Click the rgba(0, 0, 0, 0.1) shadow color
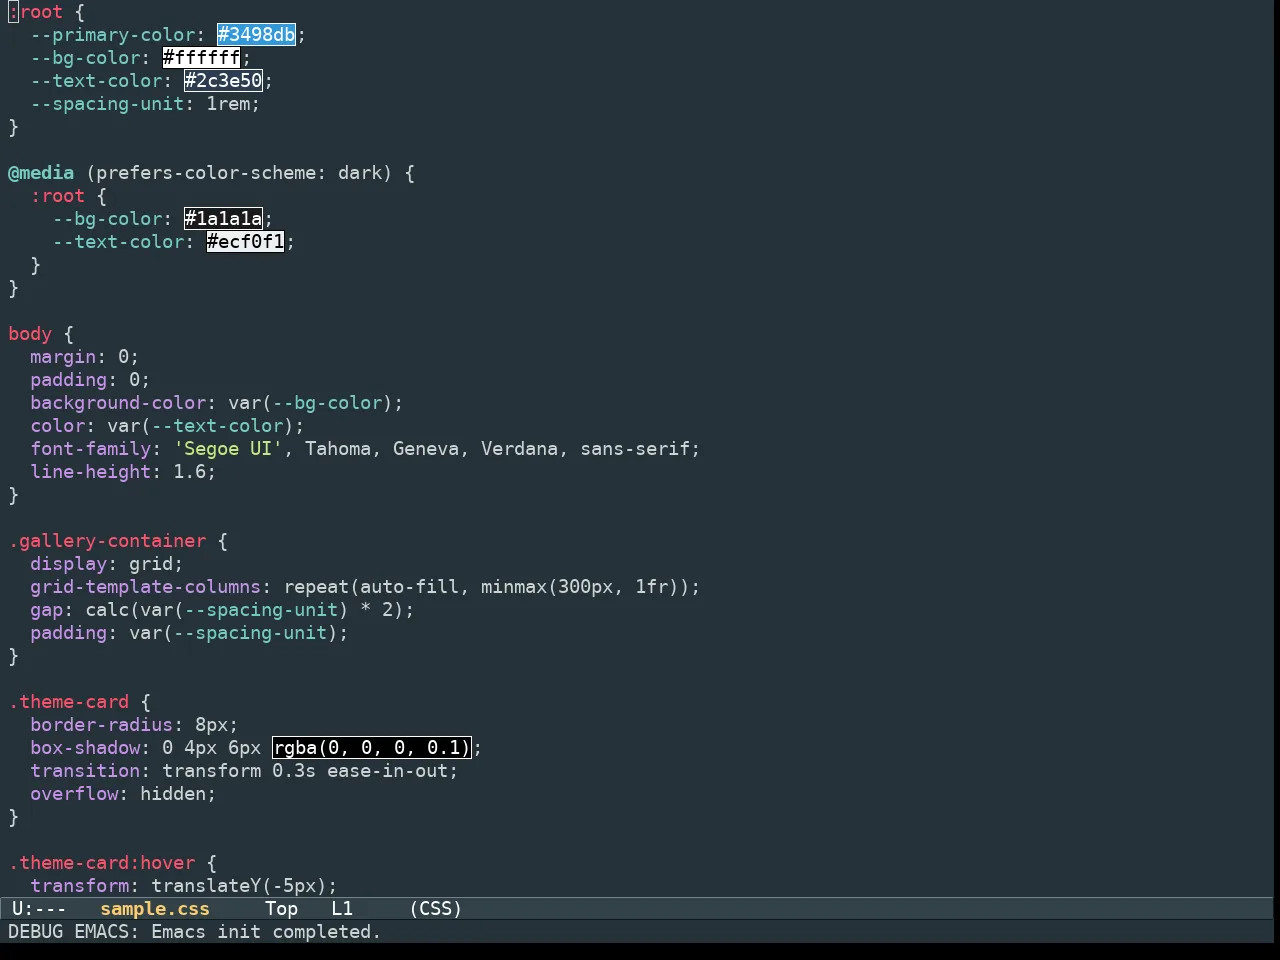This screenshot has height=960, width=1280. (371, 748)
